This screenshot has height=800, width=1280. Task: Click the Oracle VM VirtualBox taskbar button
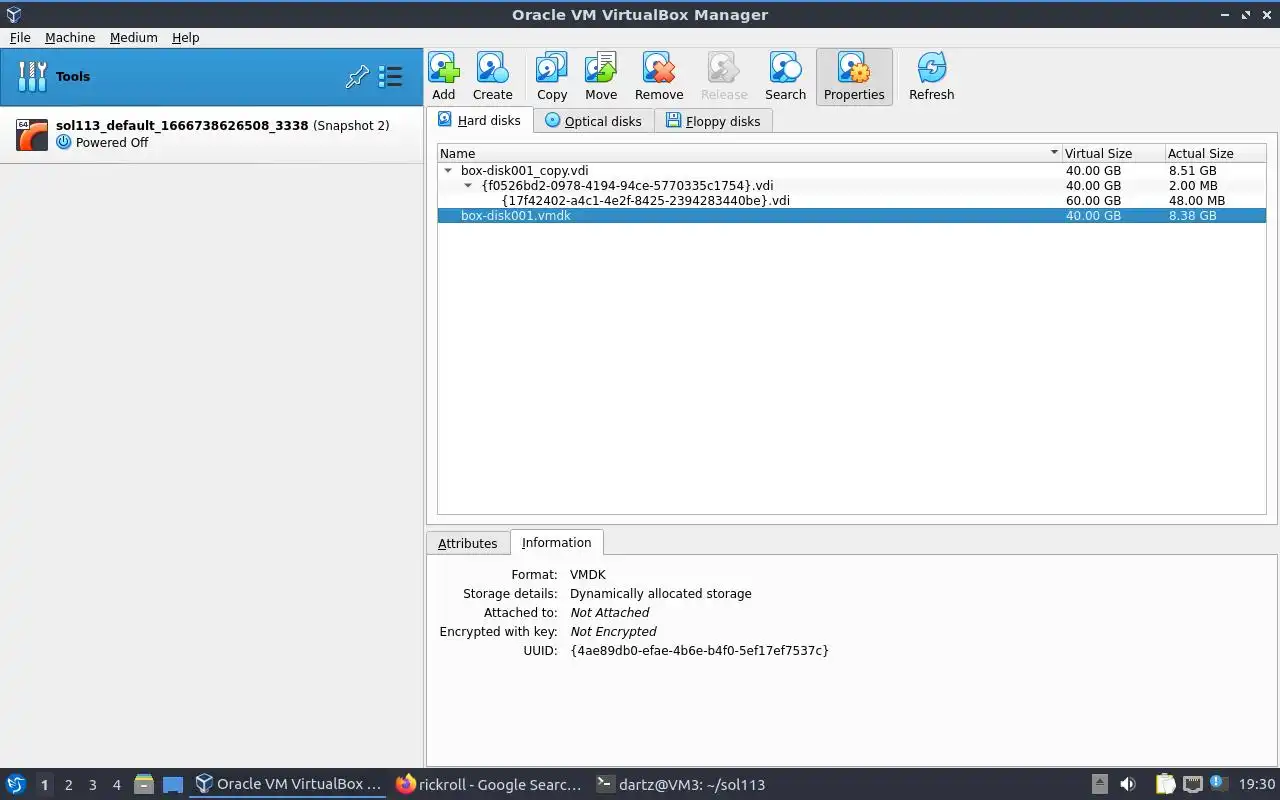(288, 785)
